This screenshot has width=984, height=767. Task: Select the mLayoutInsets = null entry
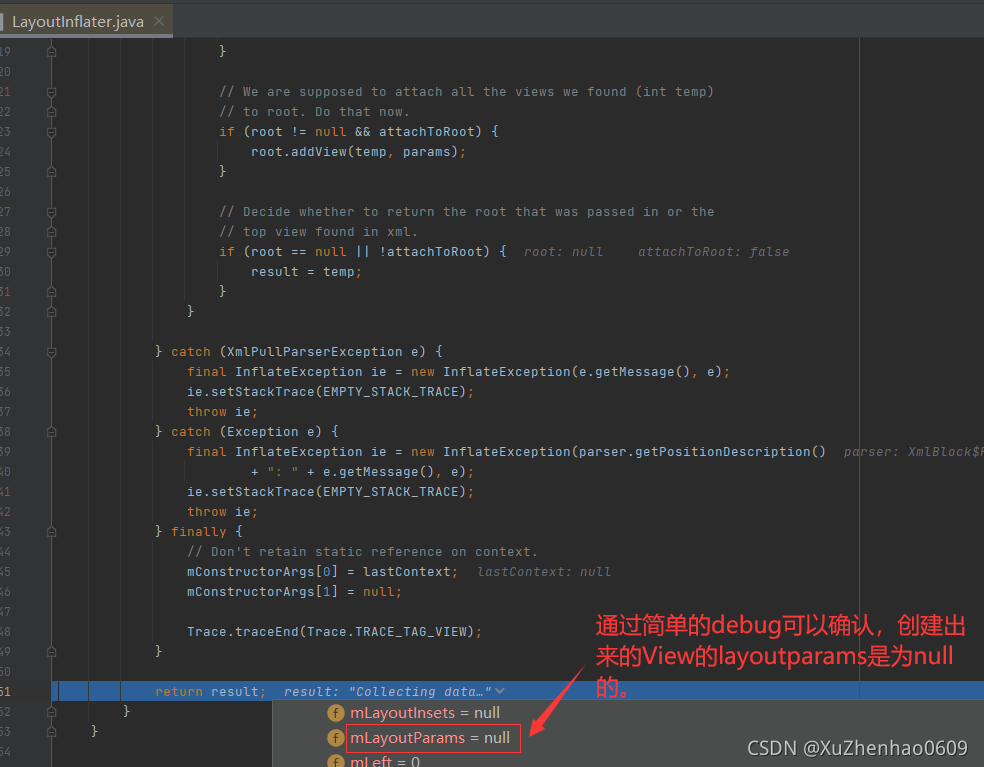pyautogui.click(x=424, y=713)
